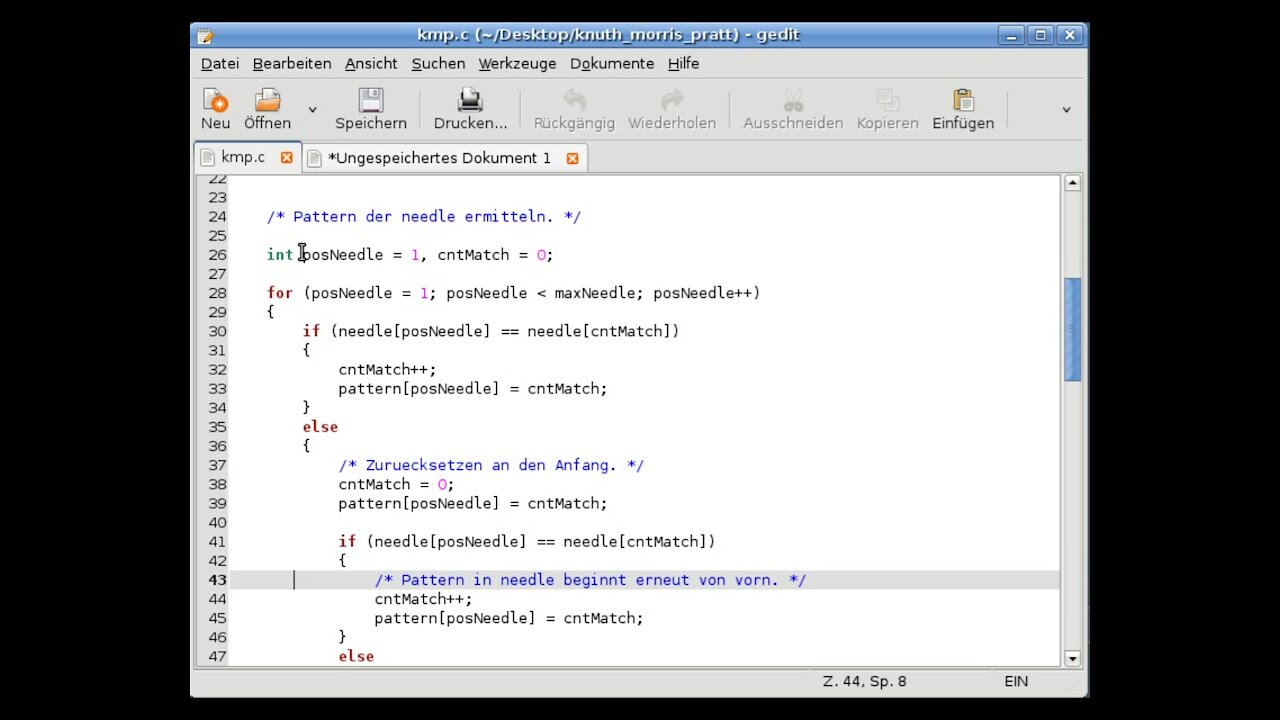Switch to Ungespeichertes Dokument 1 tab
Screen dimensions: 1280x720
[x=439, y=158]
